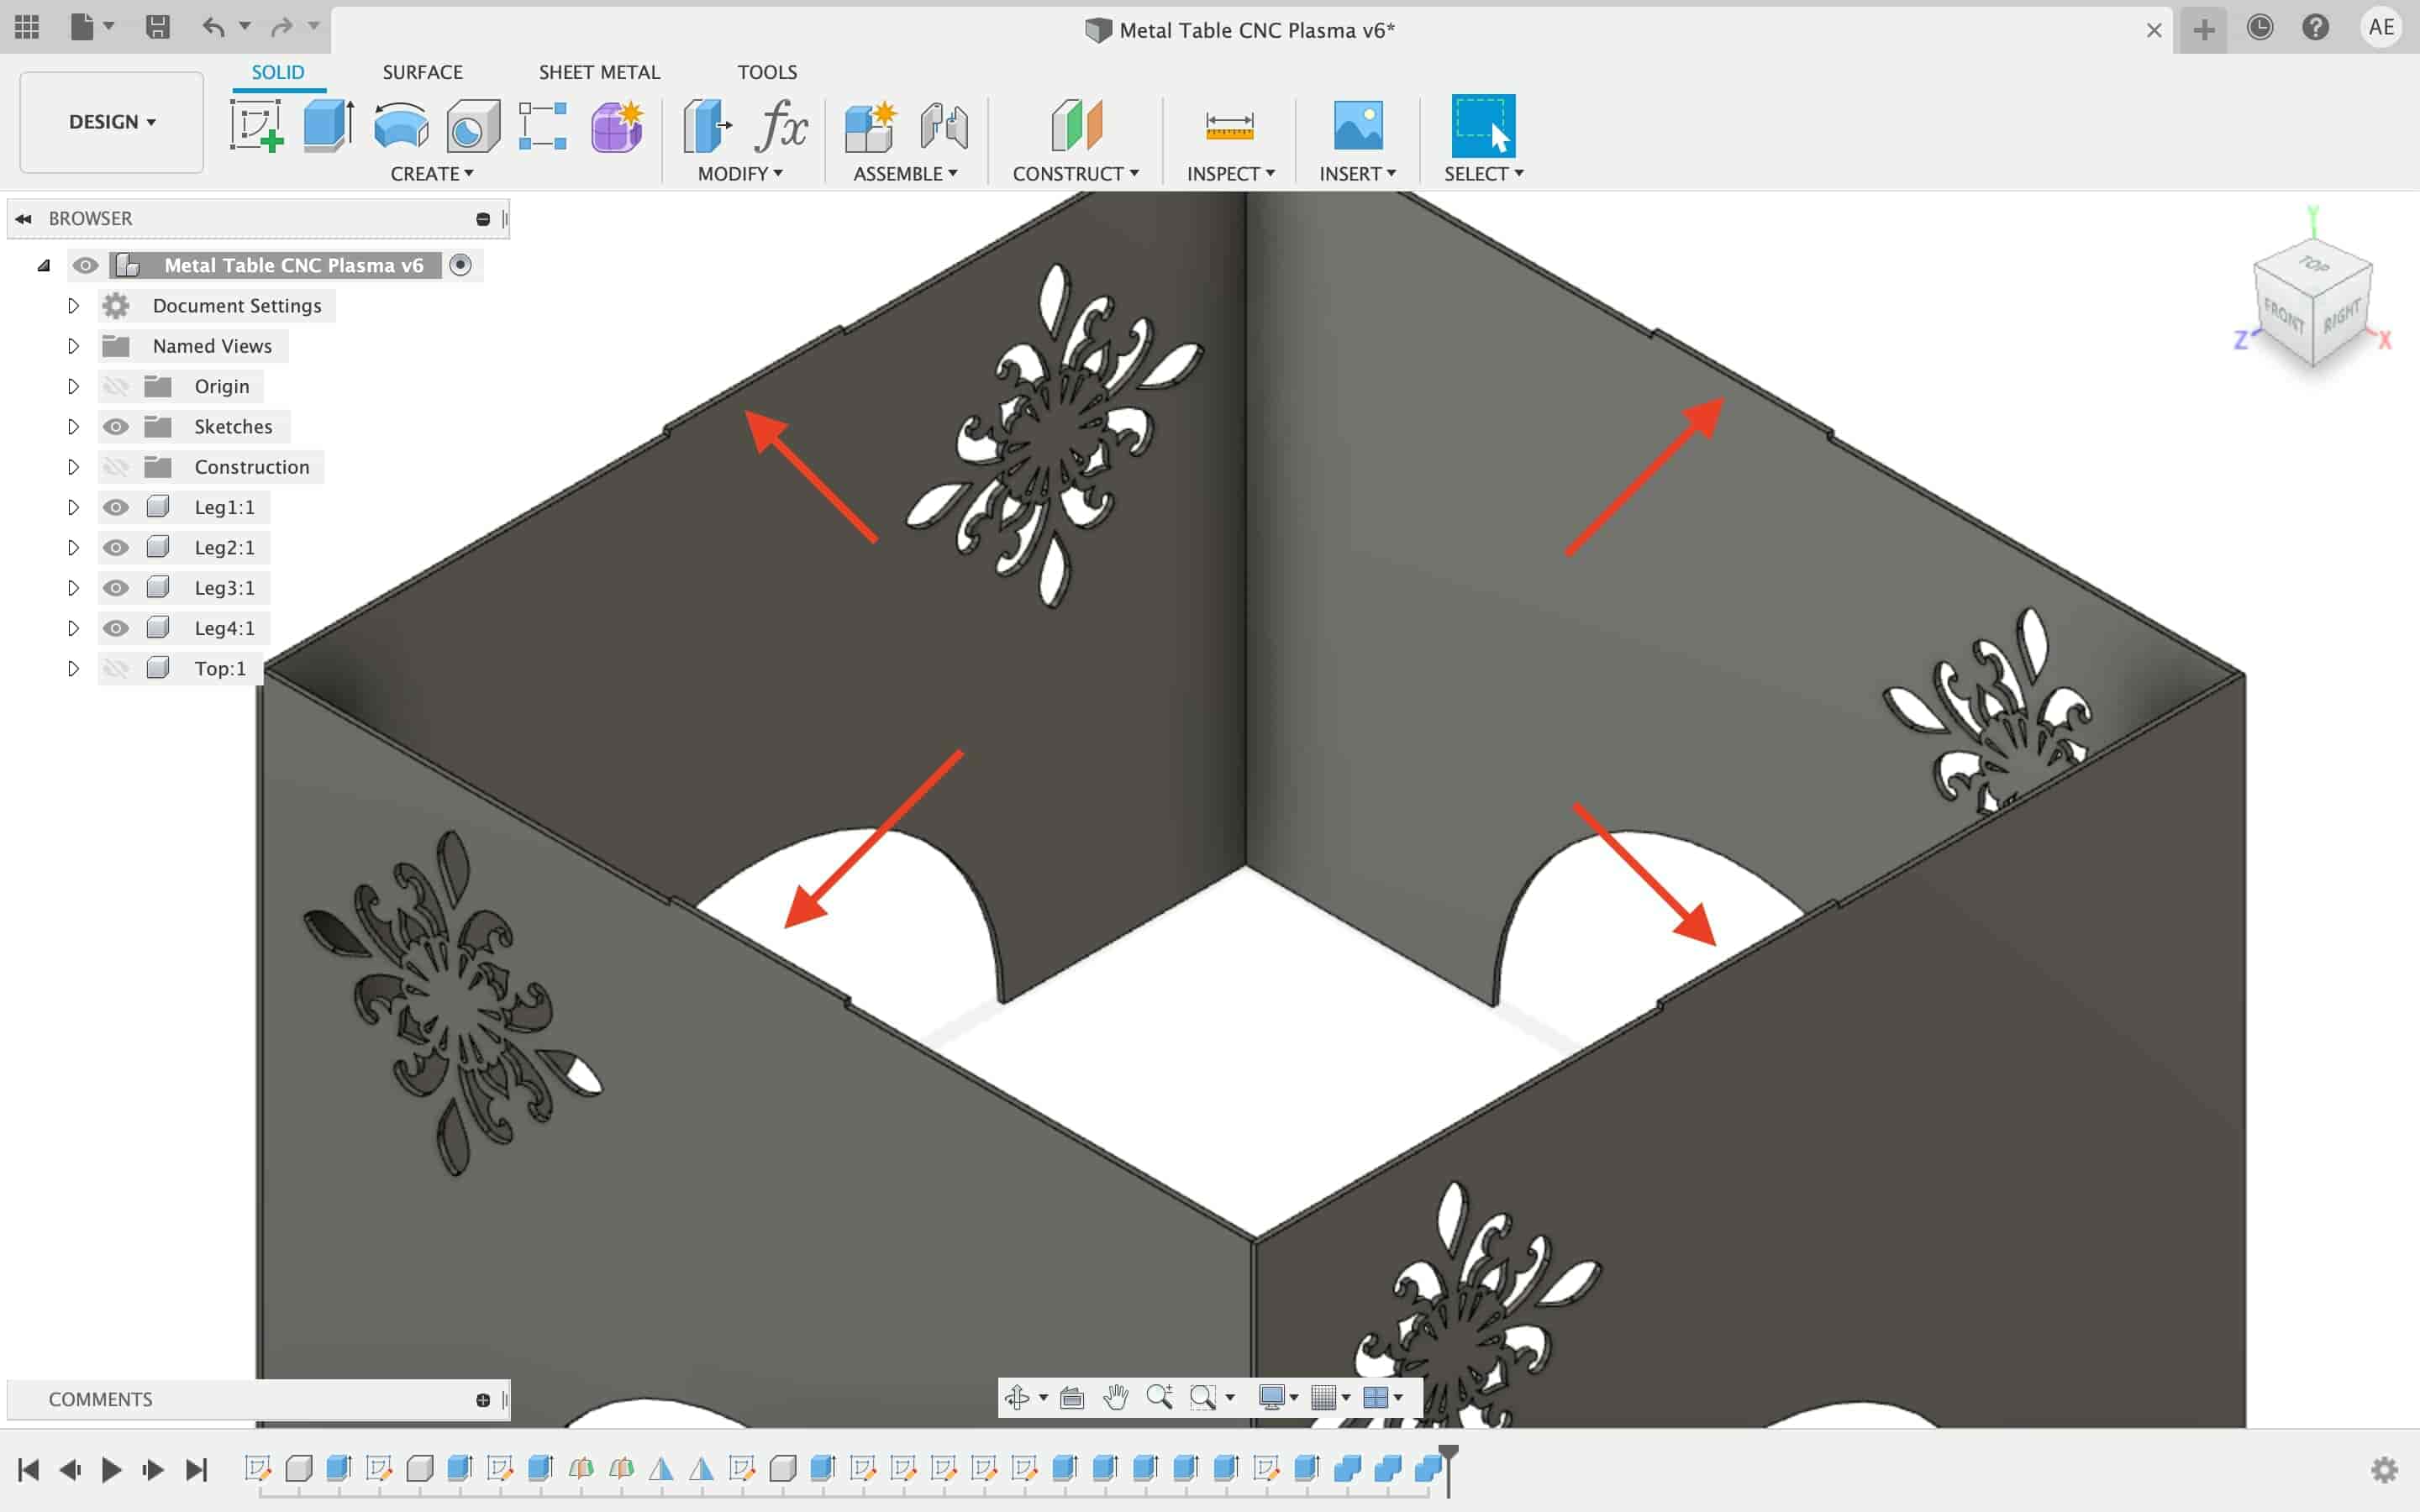This screenshot has width=2420, height=1512.
Task: Select the Revolve tool
Action: [401, 126]
